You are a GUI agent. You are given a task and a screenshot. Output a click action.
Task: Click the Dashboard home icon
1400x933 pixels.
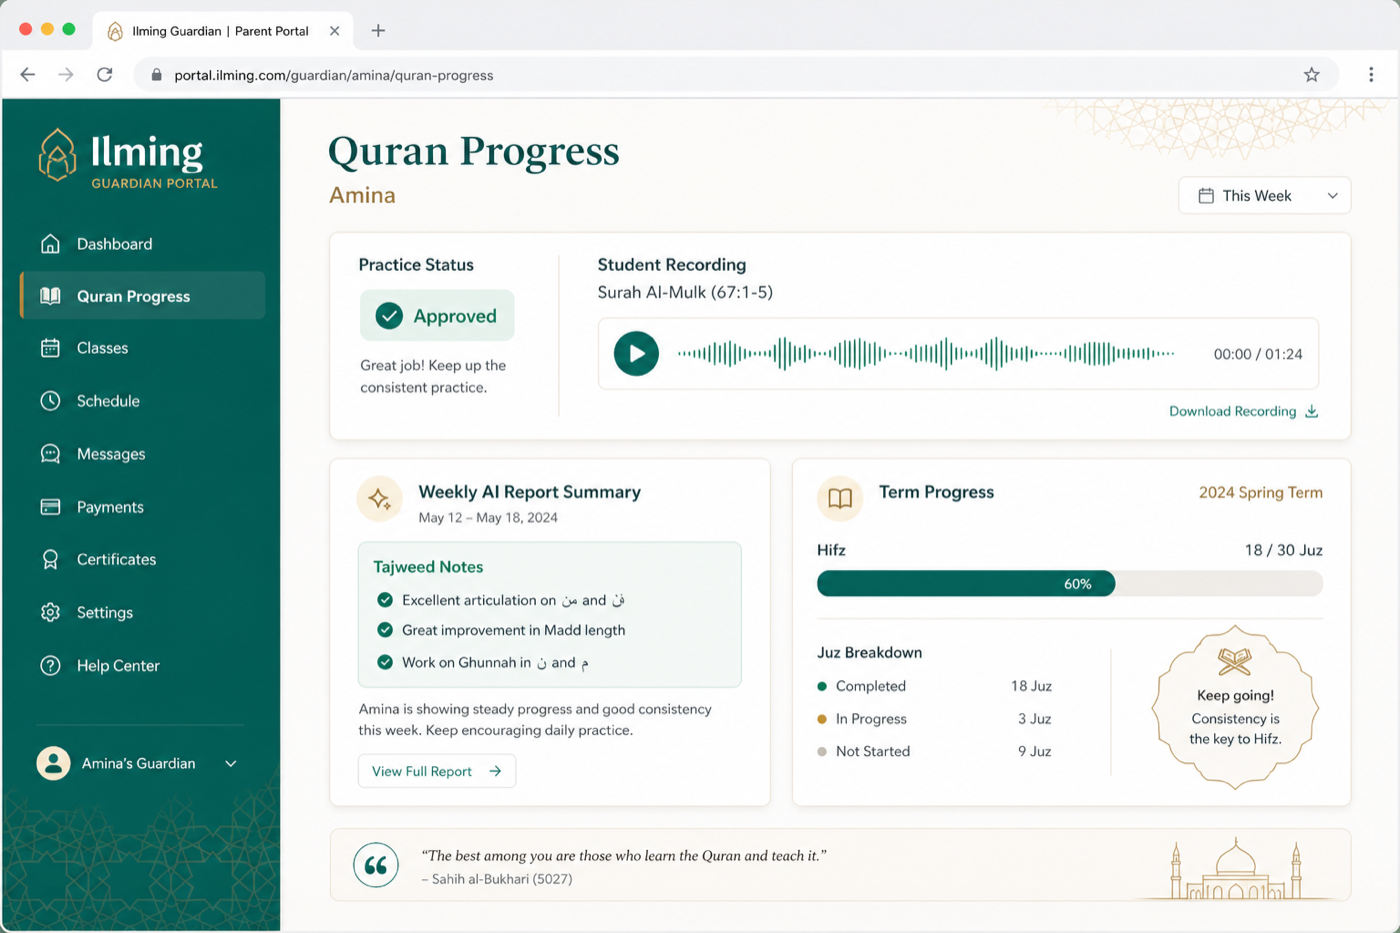50,244
